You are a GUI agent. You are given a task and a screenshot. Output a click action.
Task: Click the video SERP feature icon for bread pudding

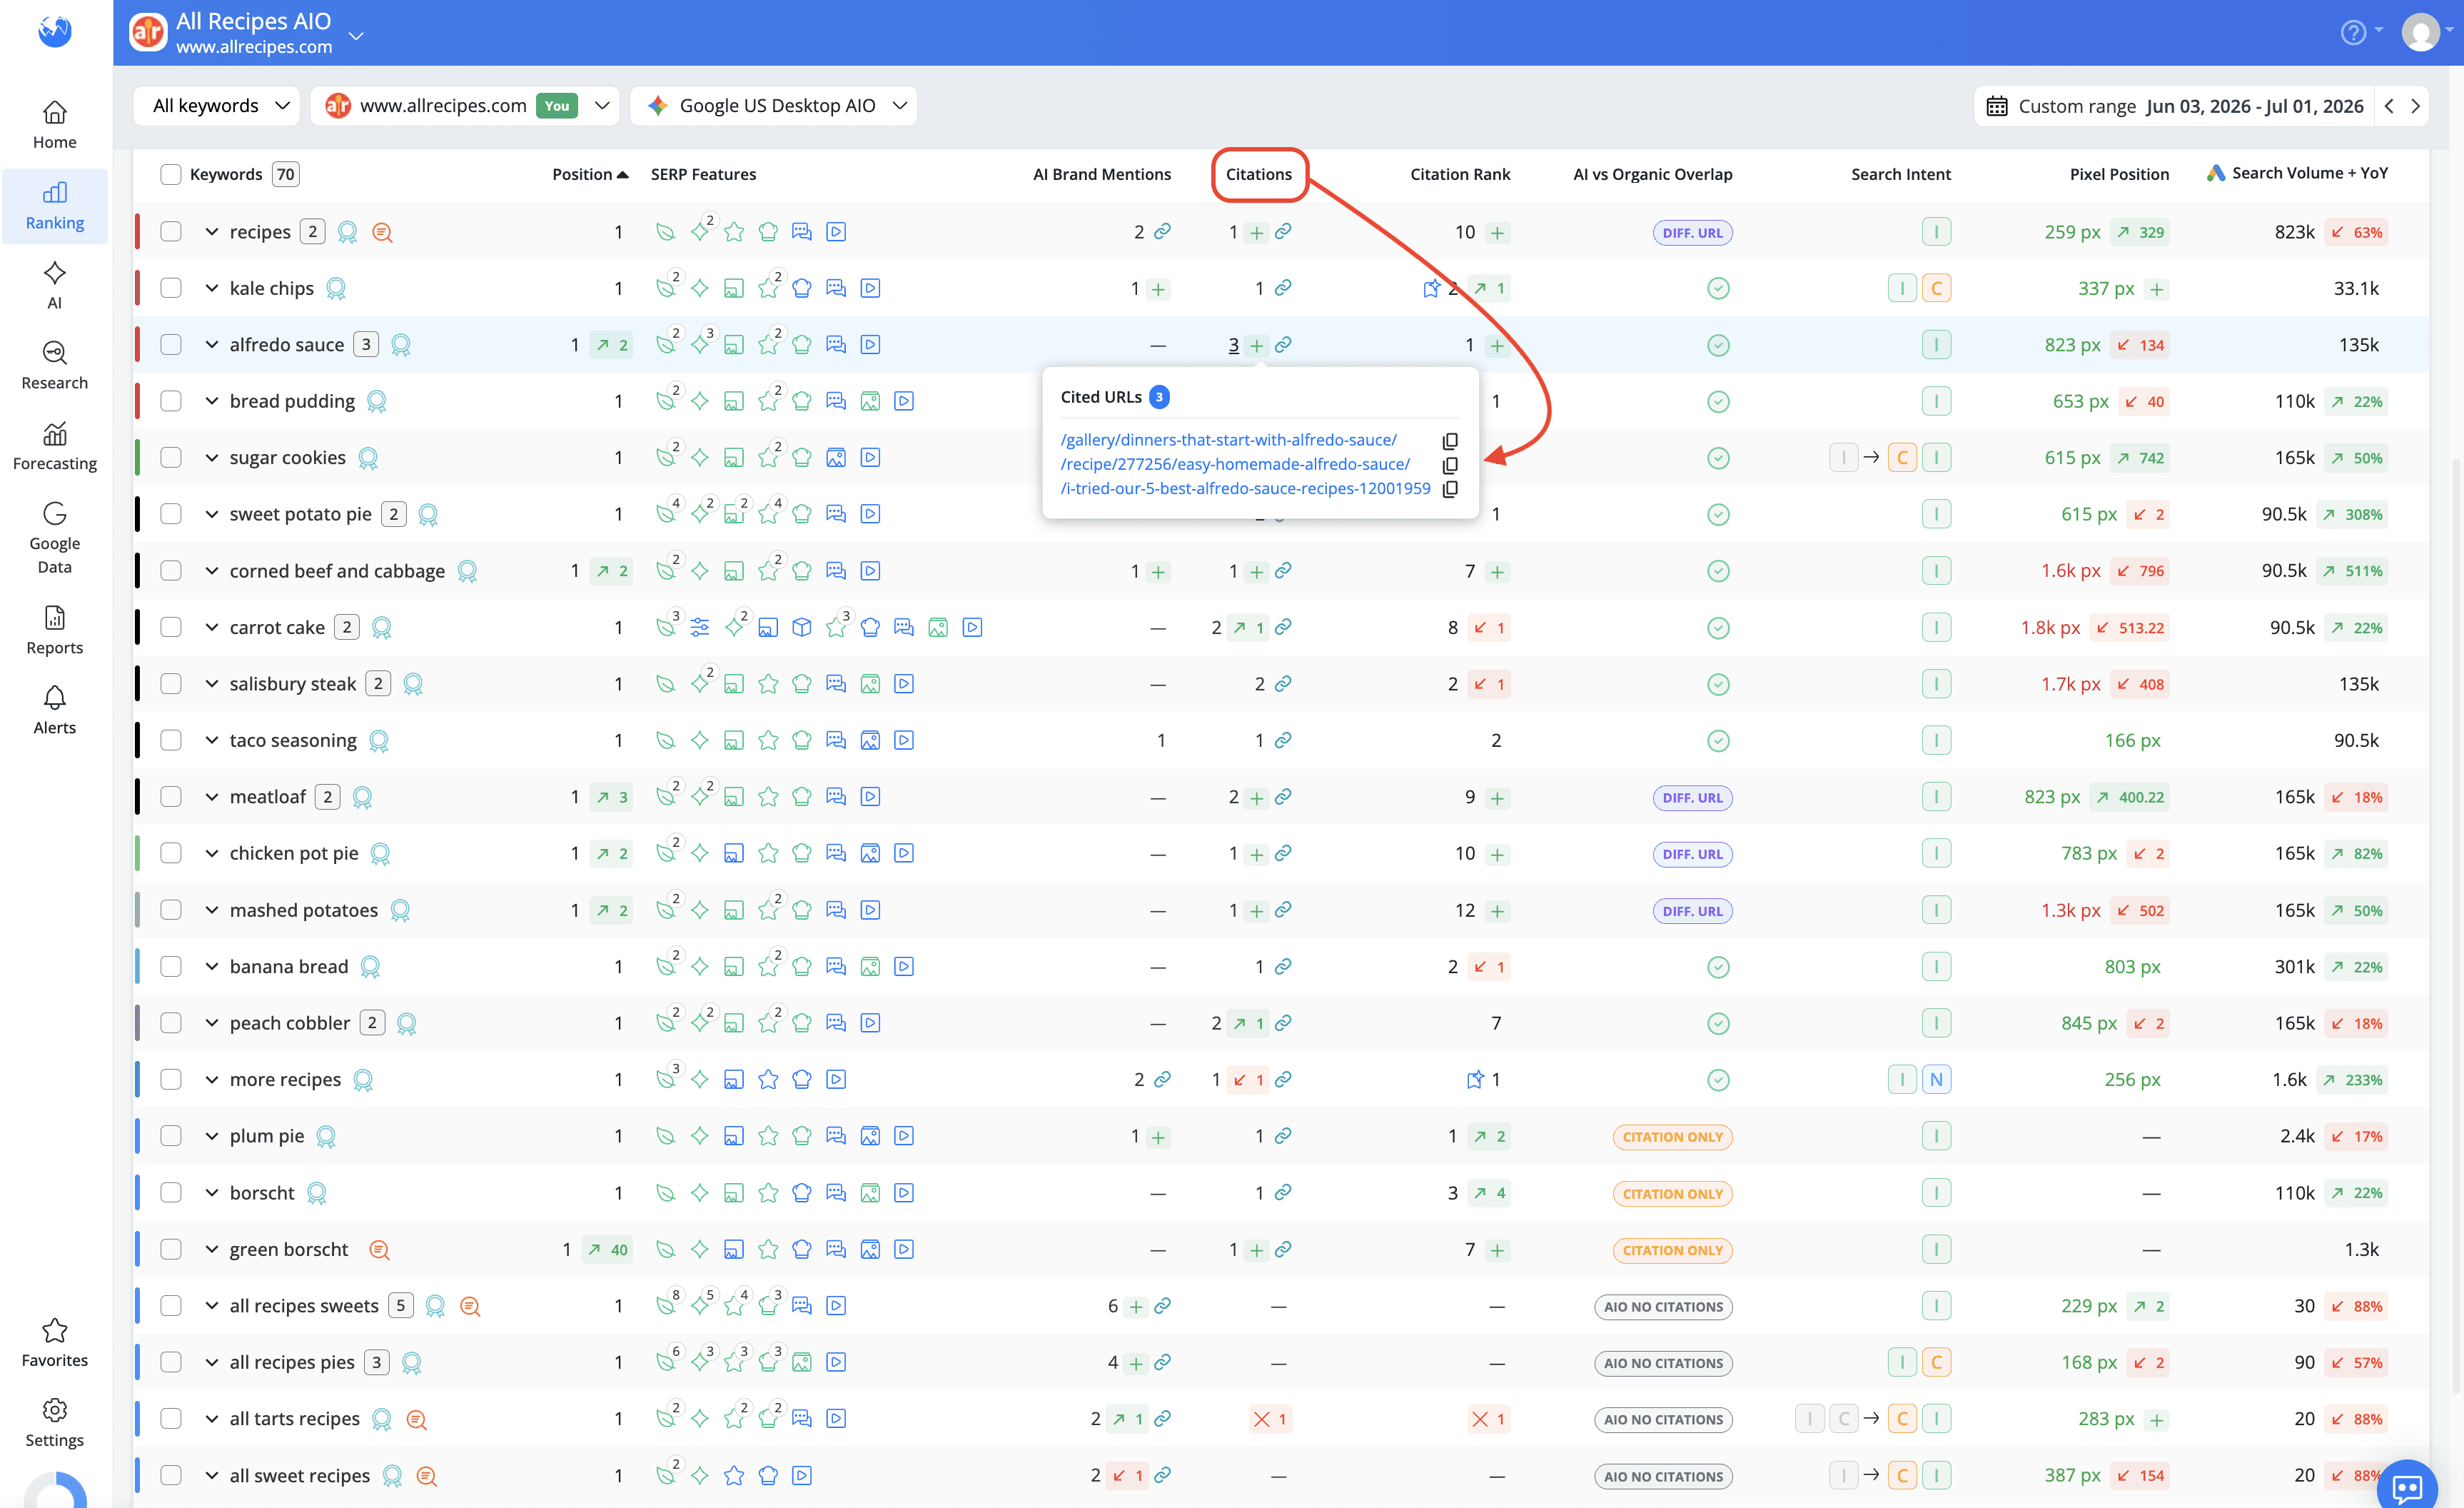click(x=904, y=401)
